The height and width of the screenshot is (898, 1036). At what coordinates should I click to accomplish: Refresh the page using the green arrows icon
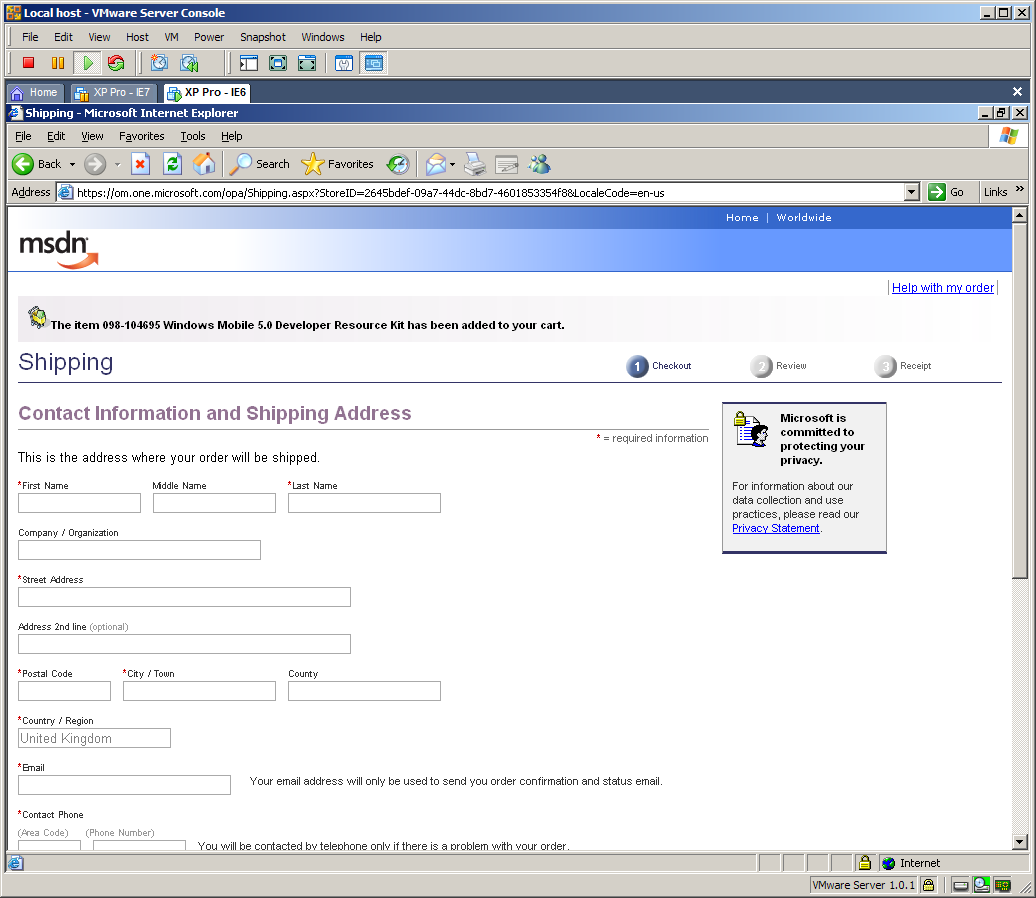tap(172, 164)
